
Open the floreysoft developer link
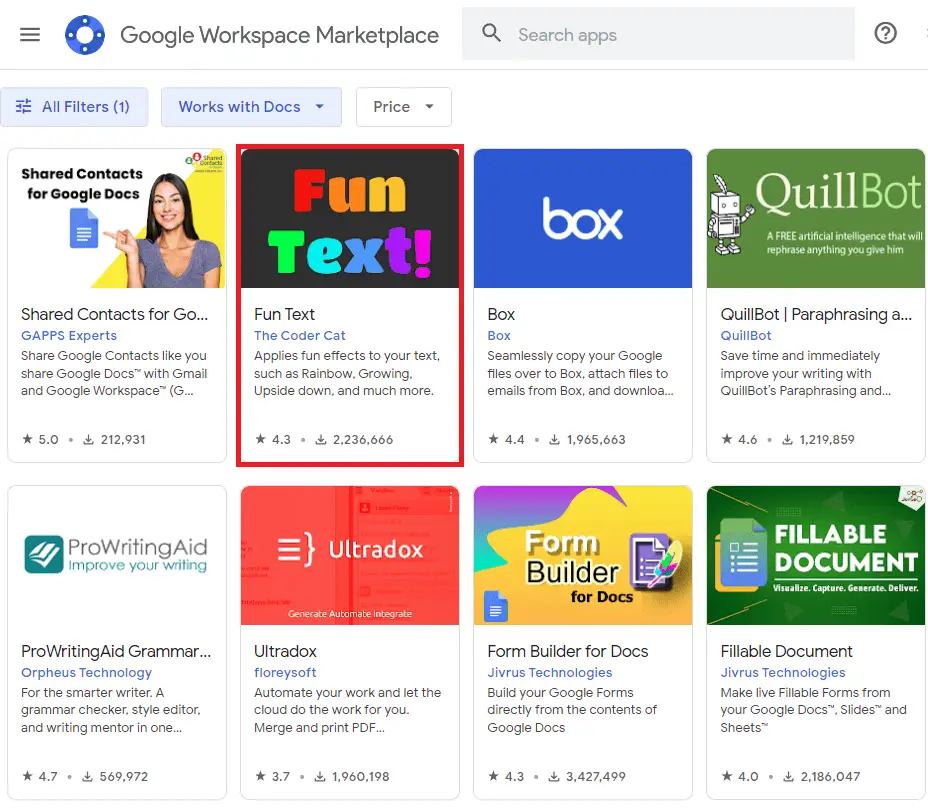coord(285,673)
